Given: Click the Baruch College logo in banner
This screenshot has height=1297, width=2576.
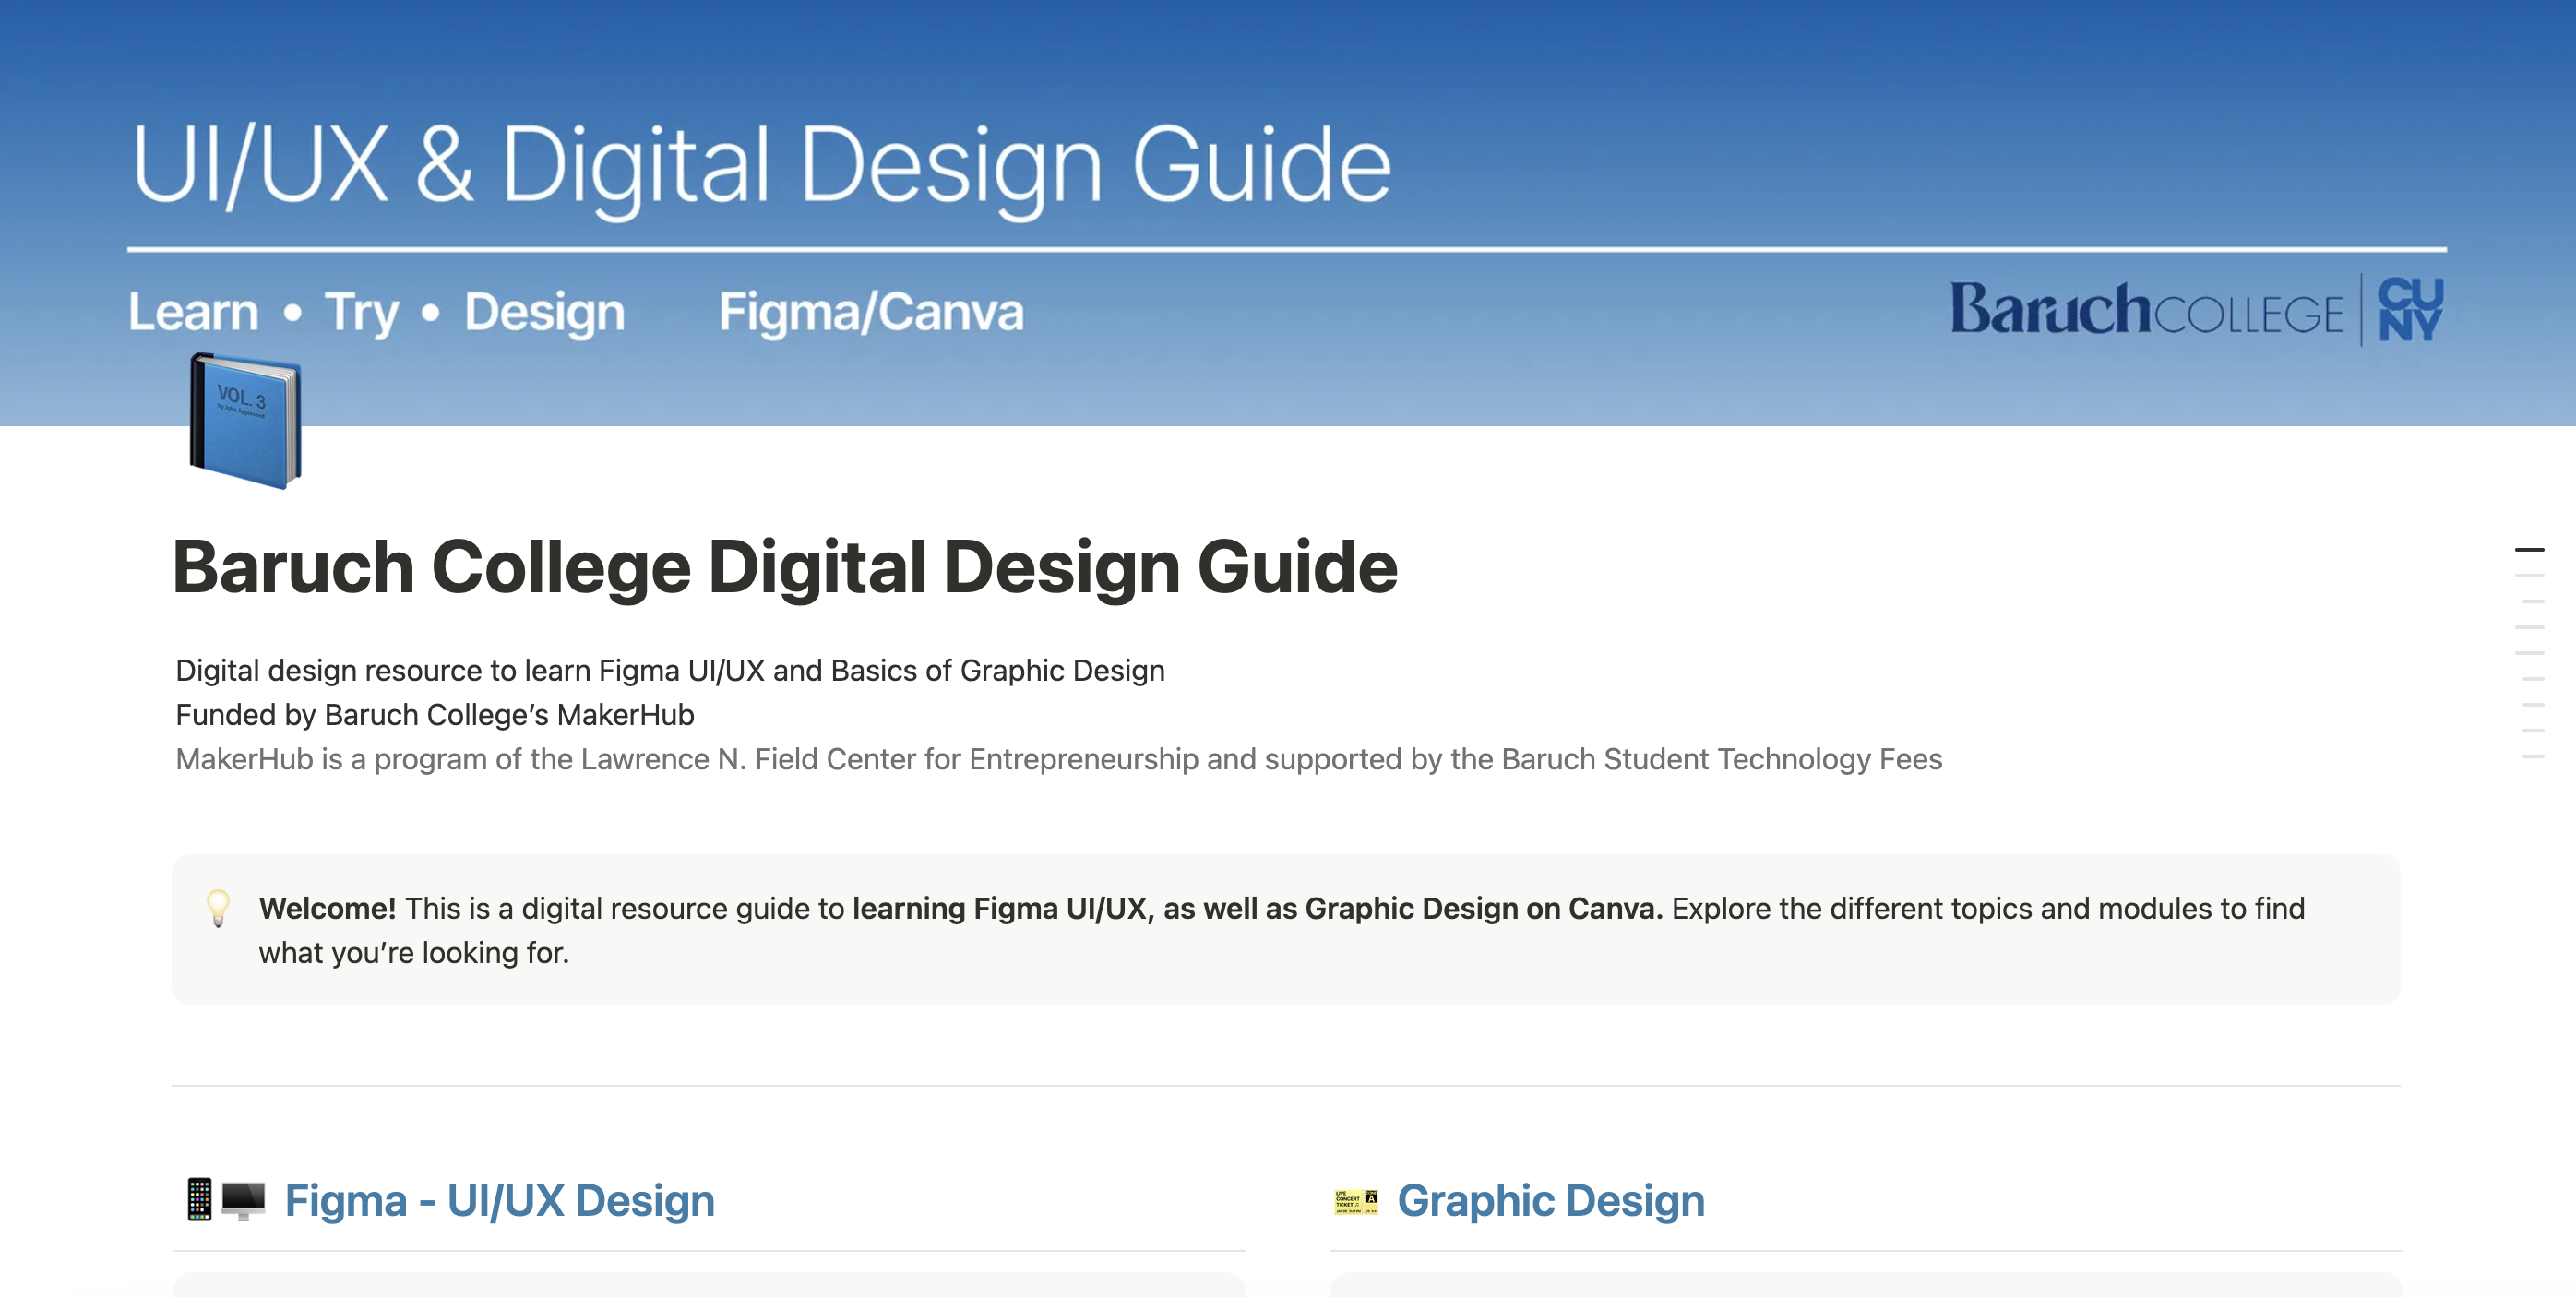Looking at the screenshot, I should 2146,310.
